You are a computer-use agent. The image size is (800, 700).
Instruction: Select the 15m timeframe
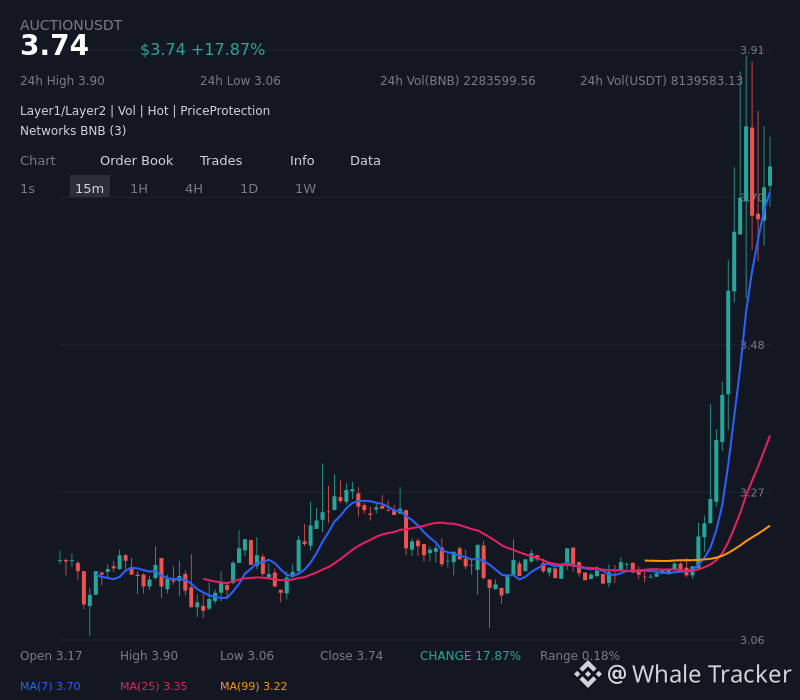tap(90, 187)
